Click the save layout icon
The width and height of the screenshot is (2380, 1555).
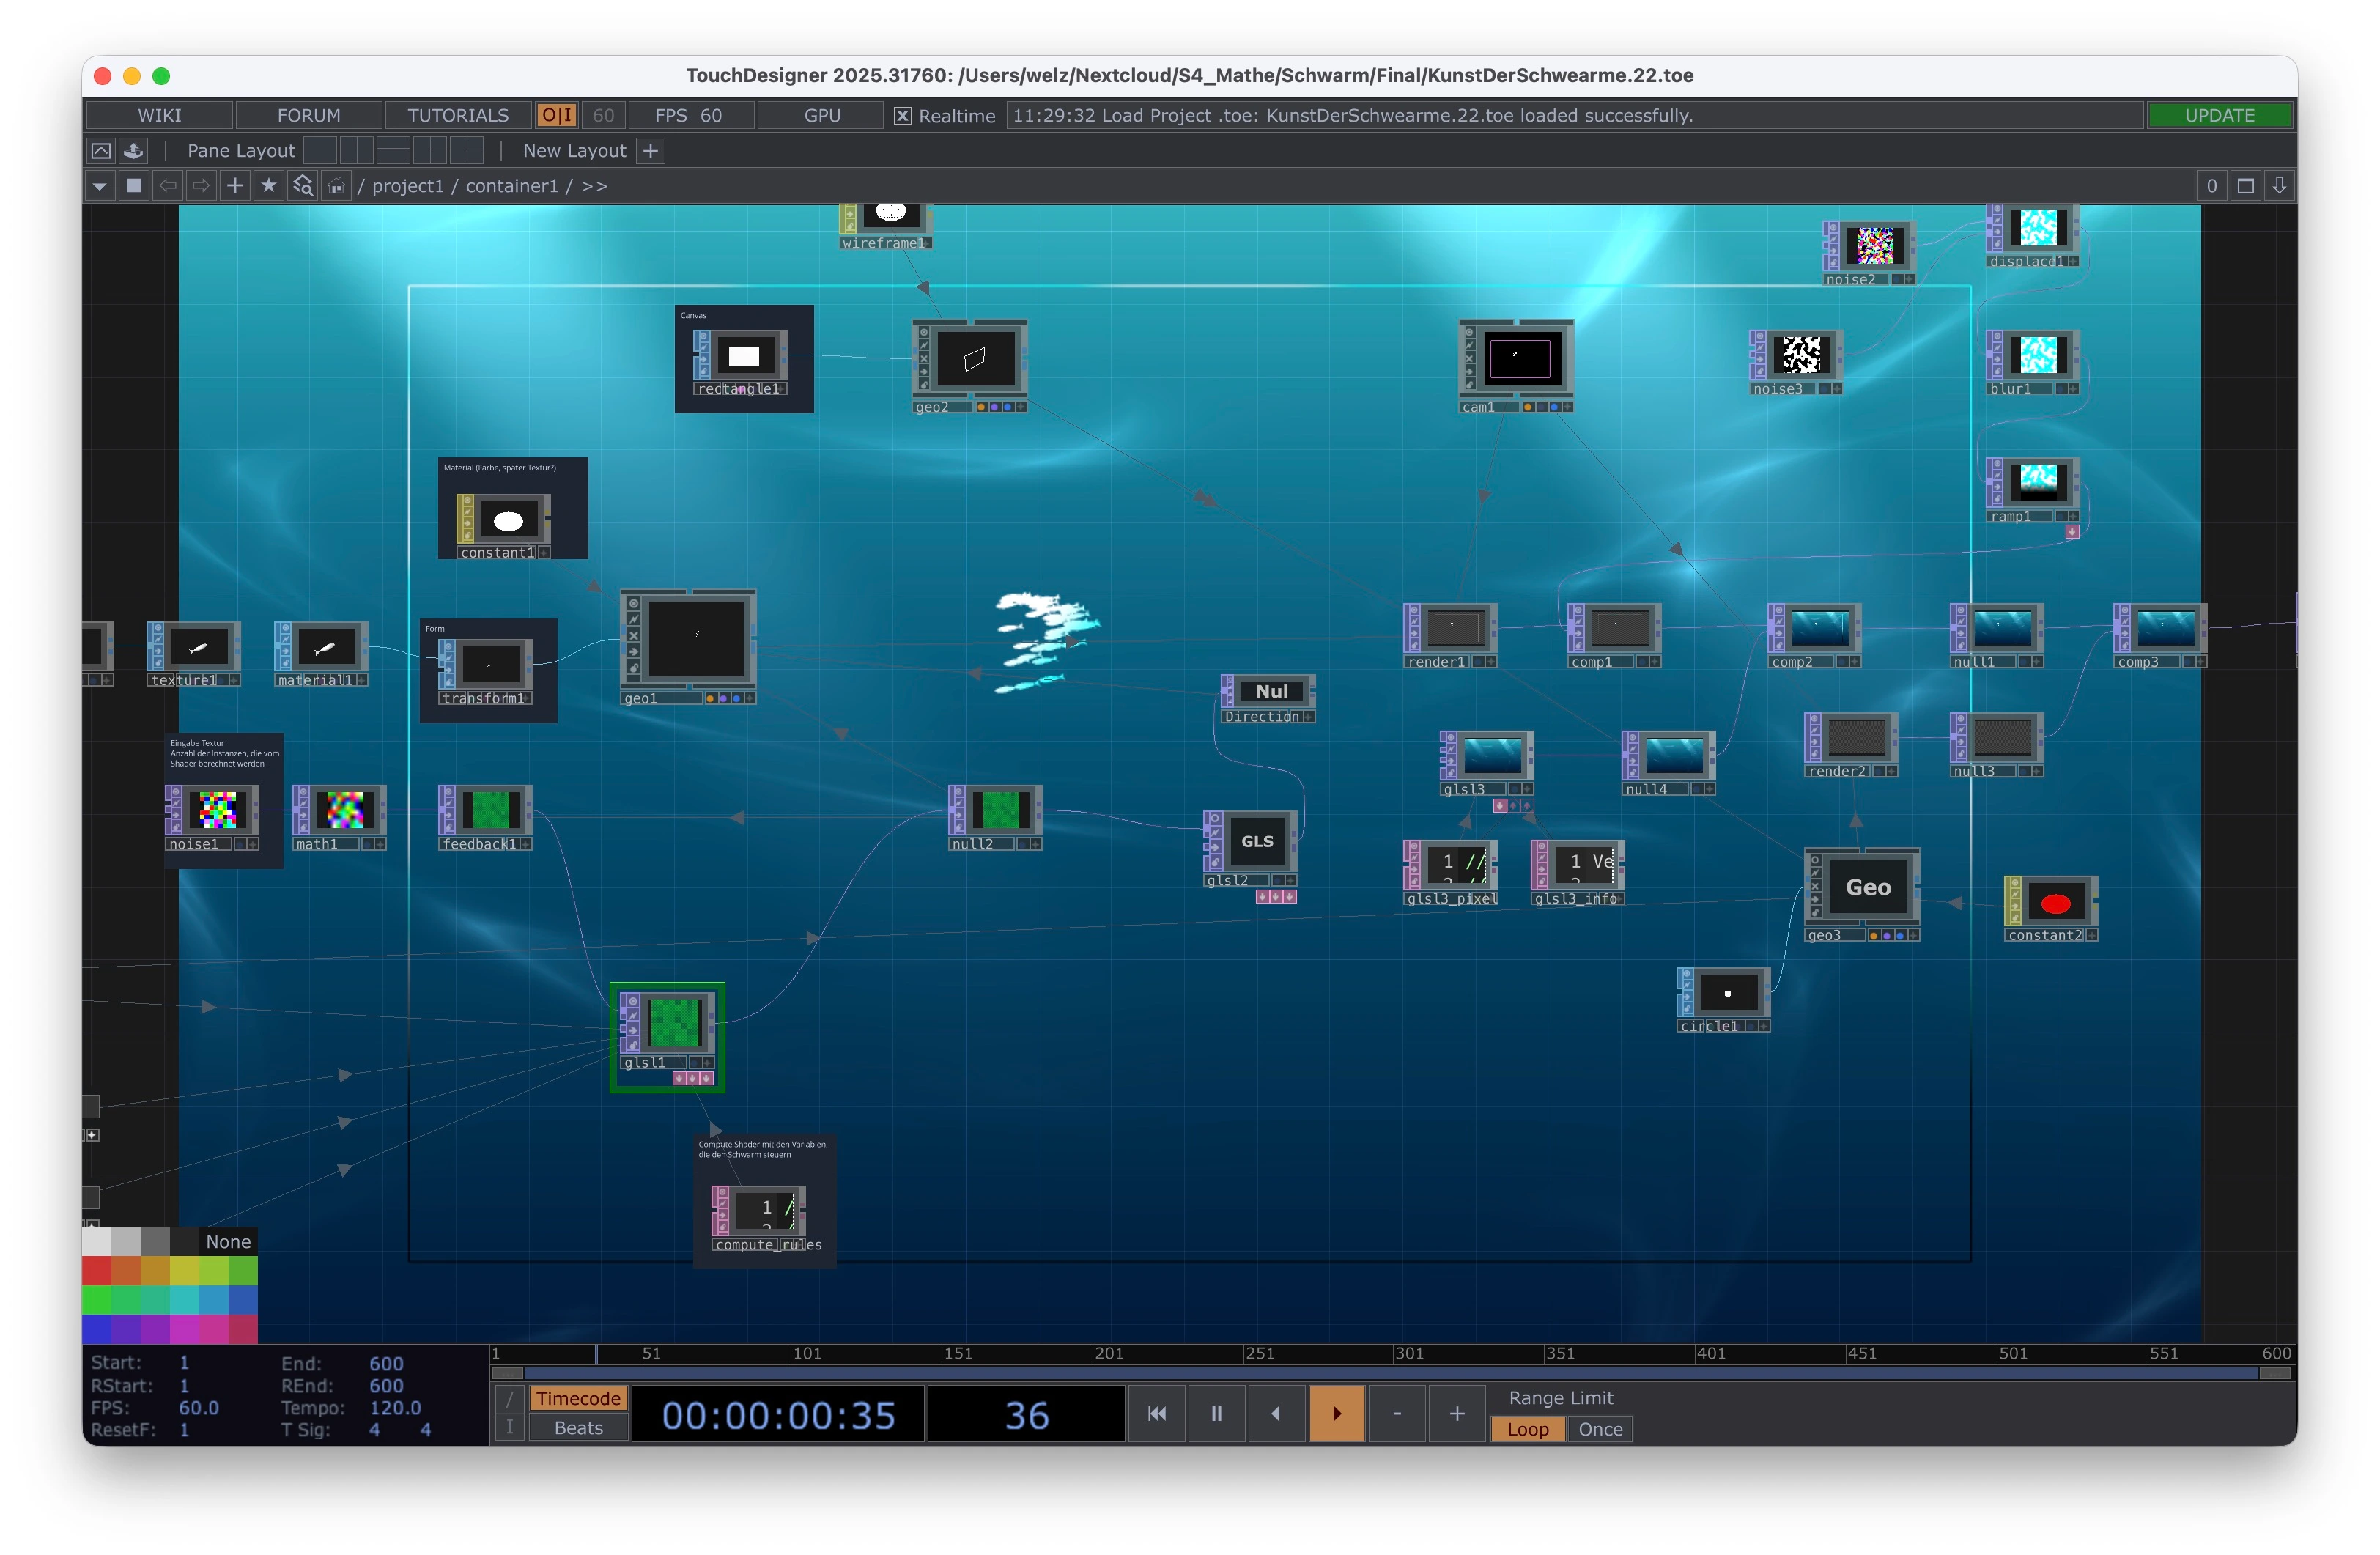133,151
